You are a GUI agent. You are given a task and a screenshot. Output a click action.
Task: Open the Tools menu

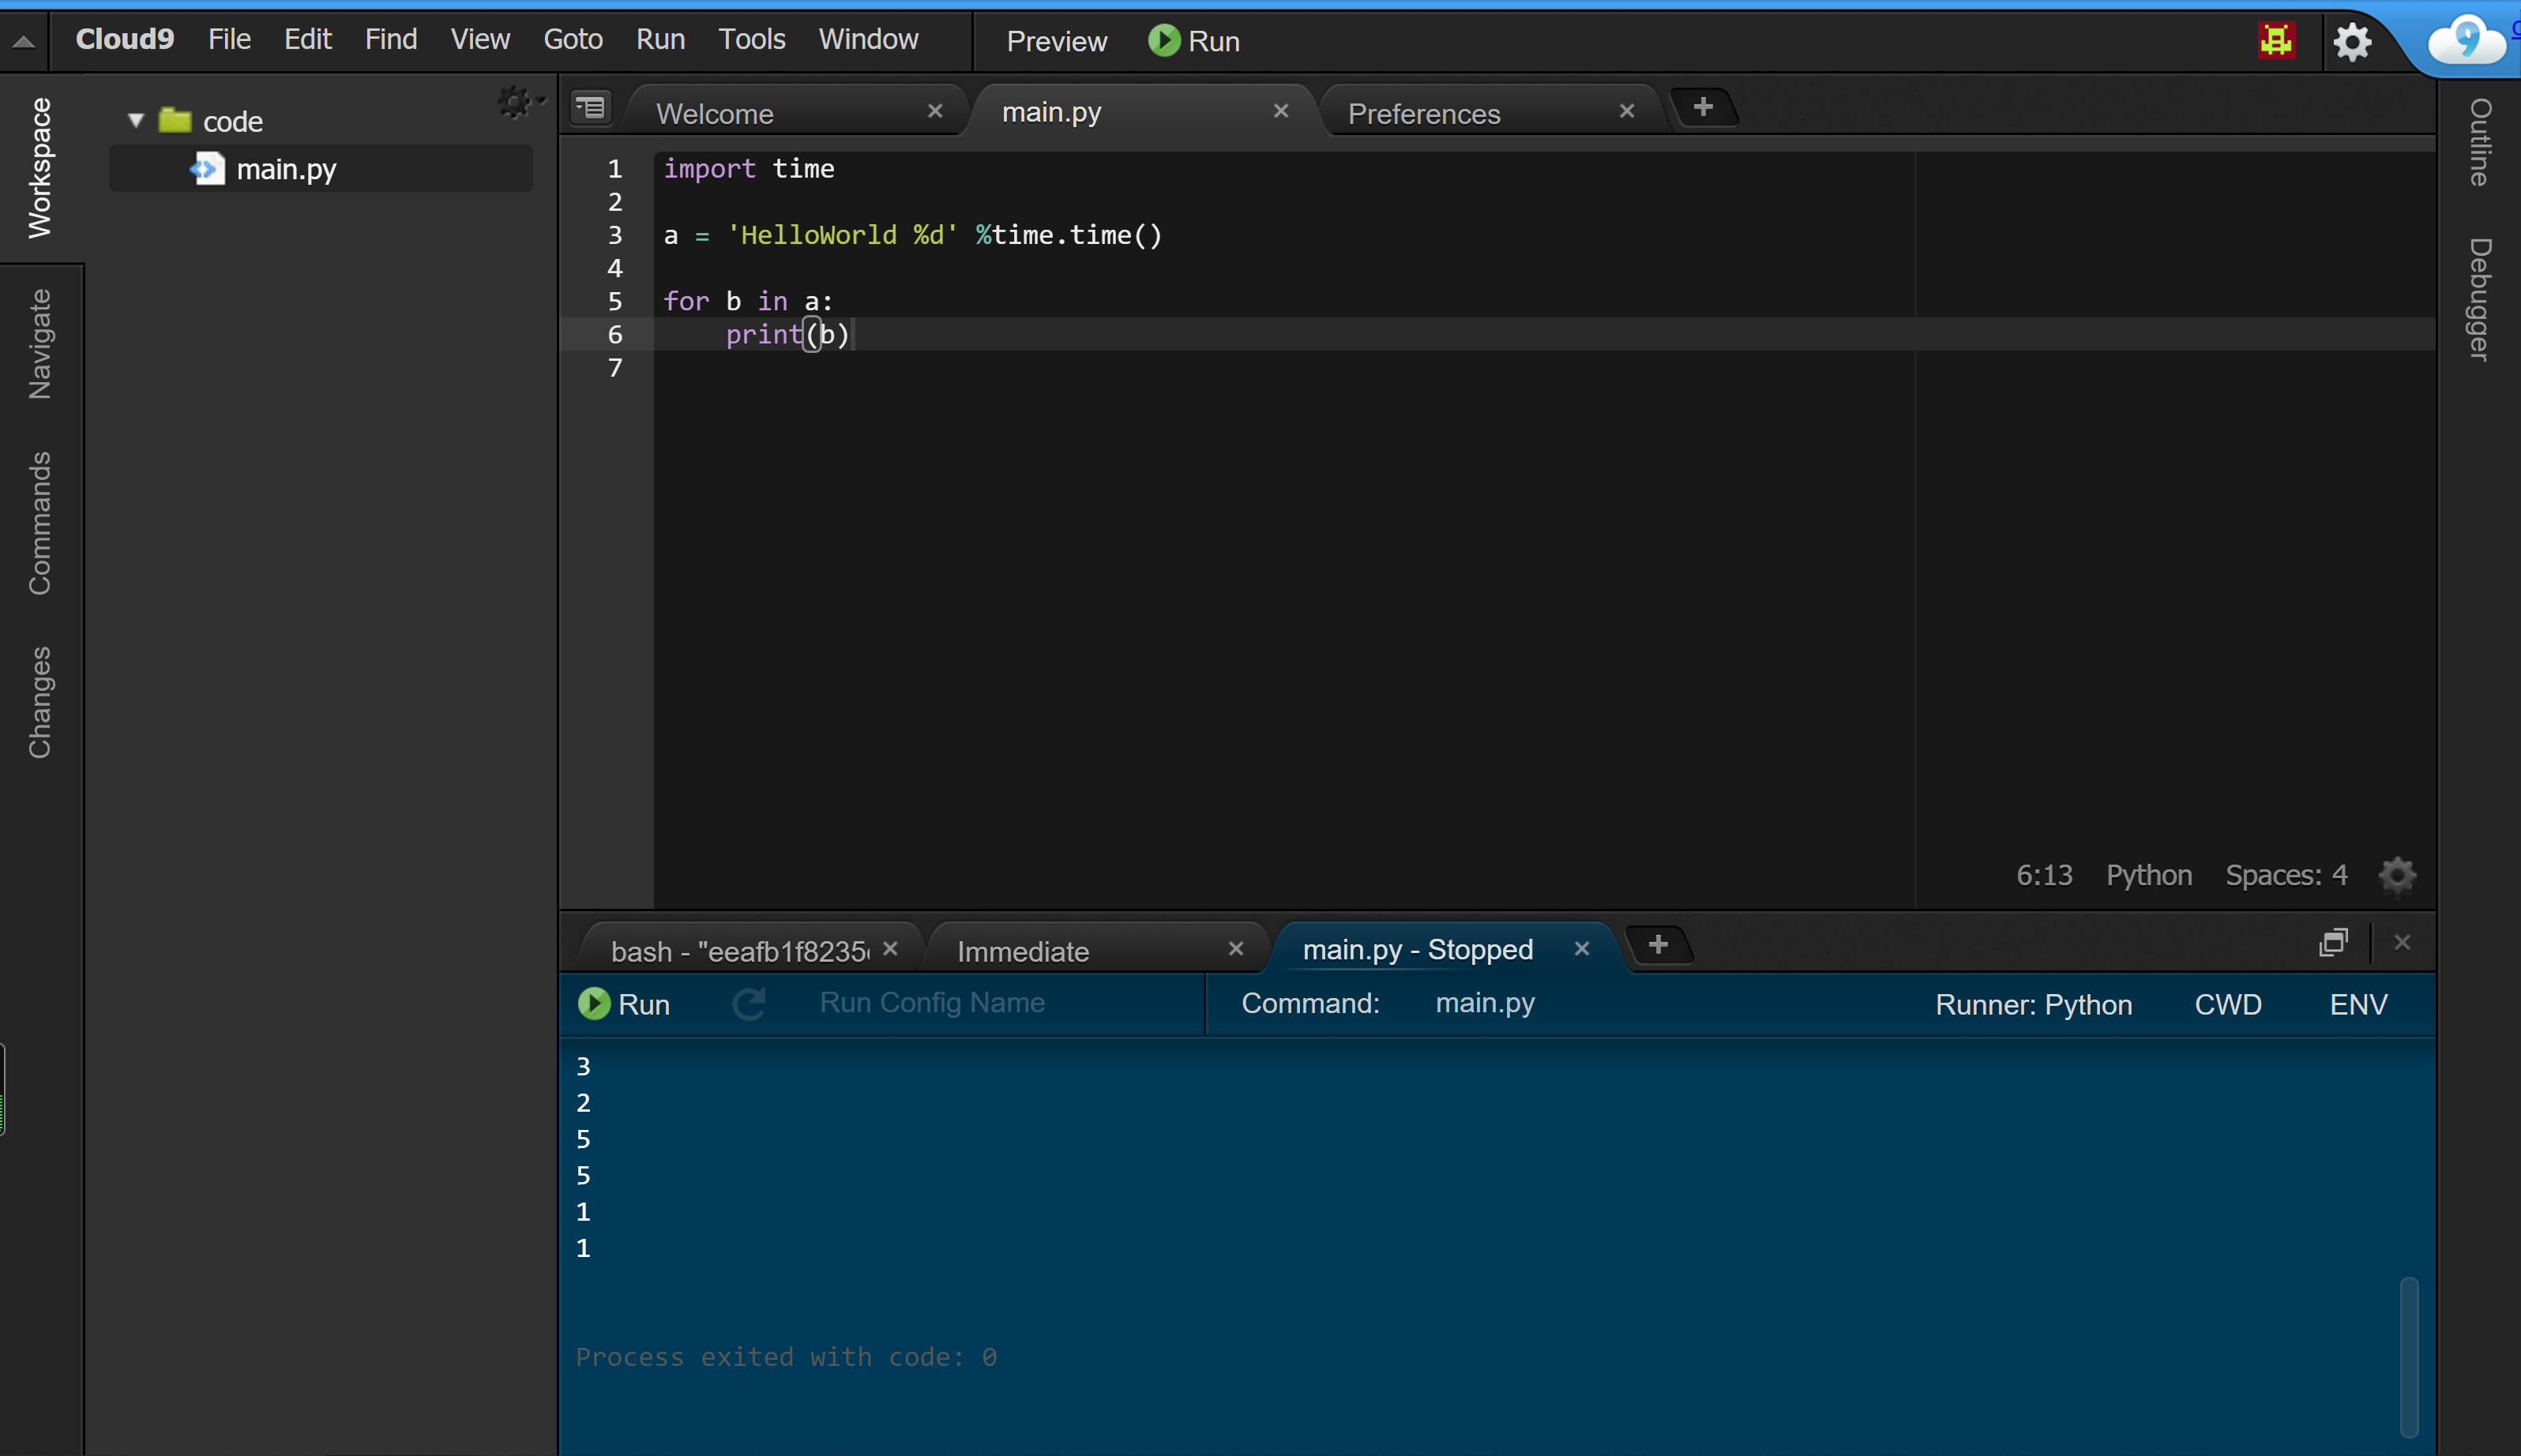(x=751, y=39)
